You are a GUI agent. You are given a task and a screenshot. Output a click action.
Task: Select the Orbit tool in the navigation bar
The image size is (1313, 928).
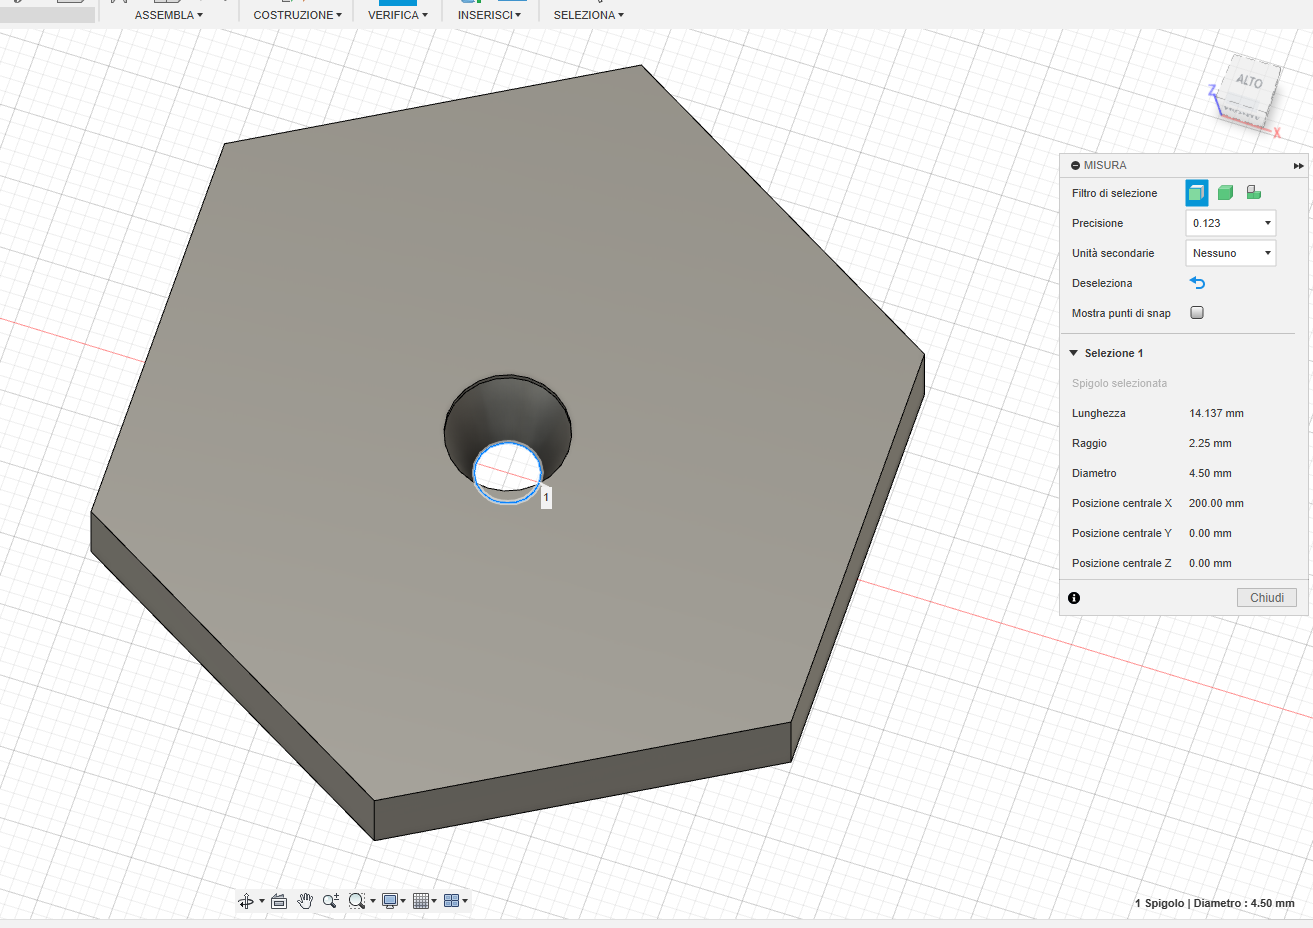[x=247, y=901]
